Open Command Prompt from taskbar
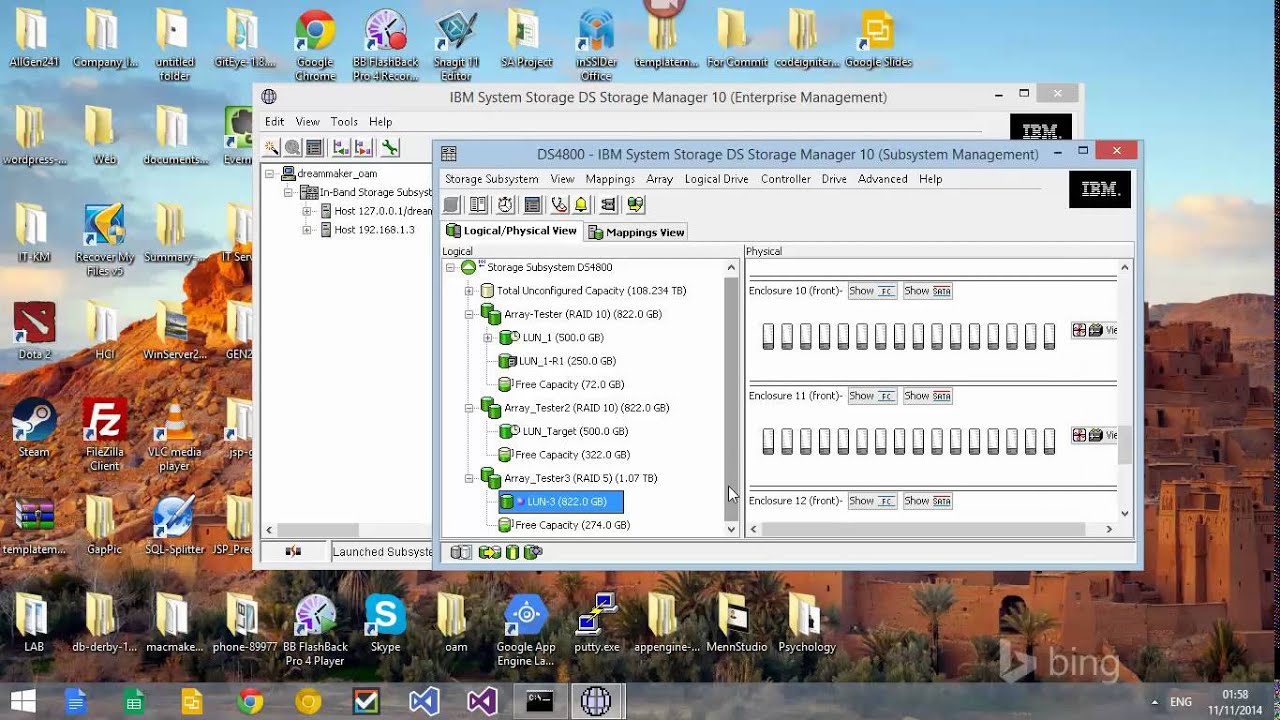The height and width of the screenshot is (720, 1280). point(539,701)
